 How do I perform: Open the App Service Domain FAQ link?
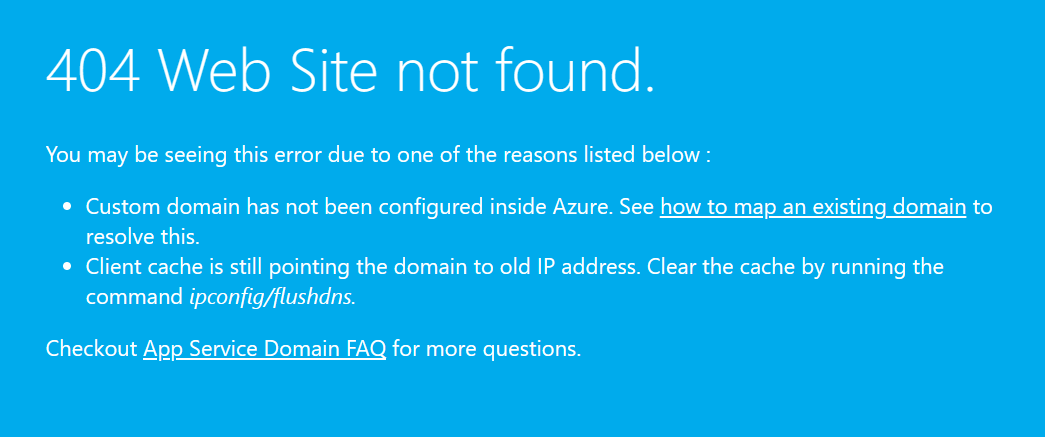click(264, 349)
